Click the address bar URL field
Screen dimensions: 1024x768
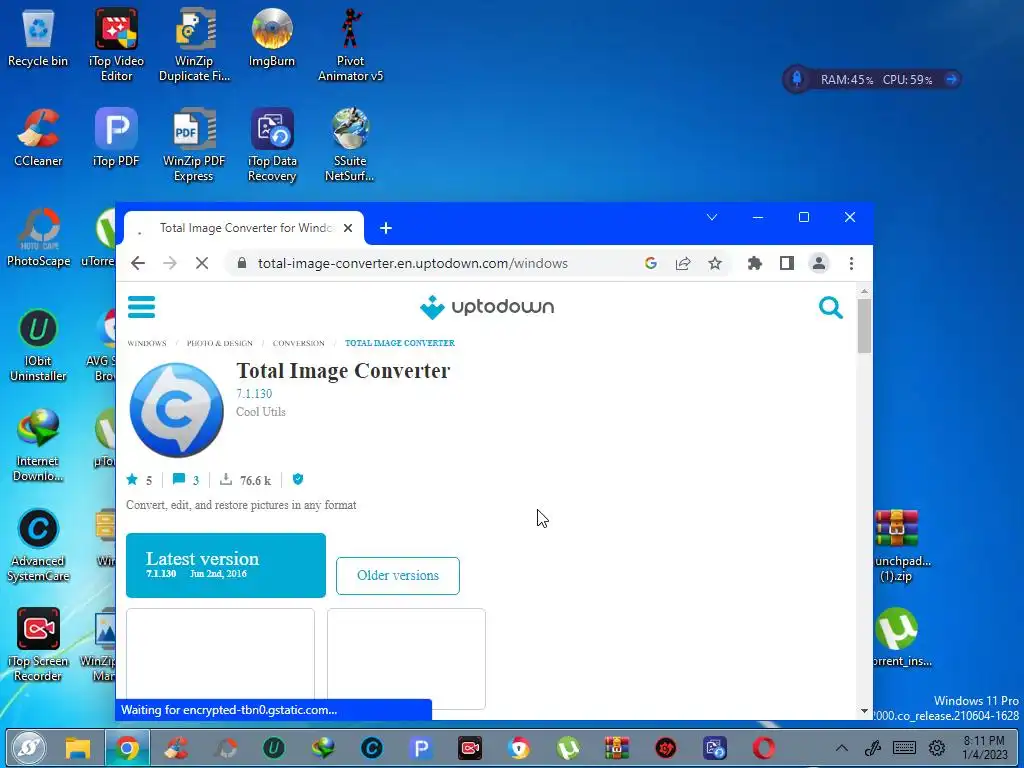412,263
